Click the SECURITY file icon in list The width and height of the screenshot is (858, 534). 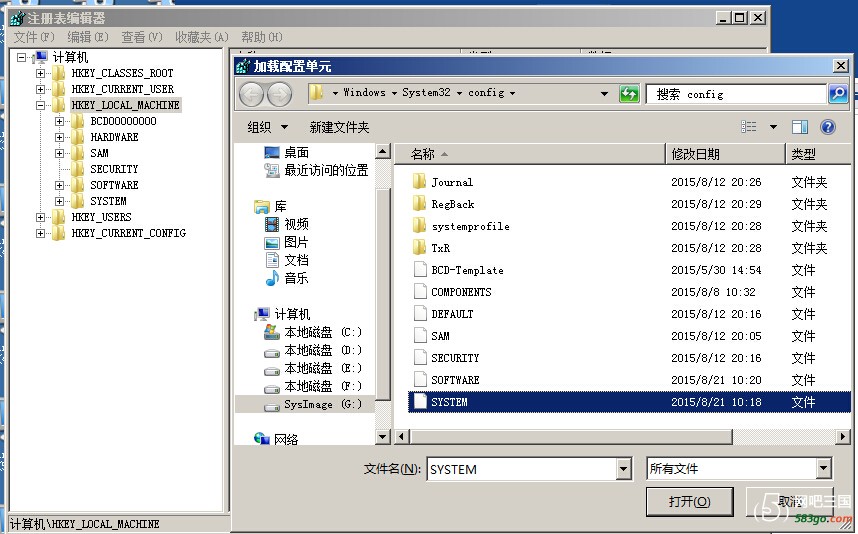(420, 357)
